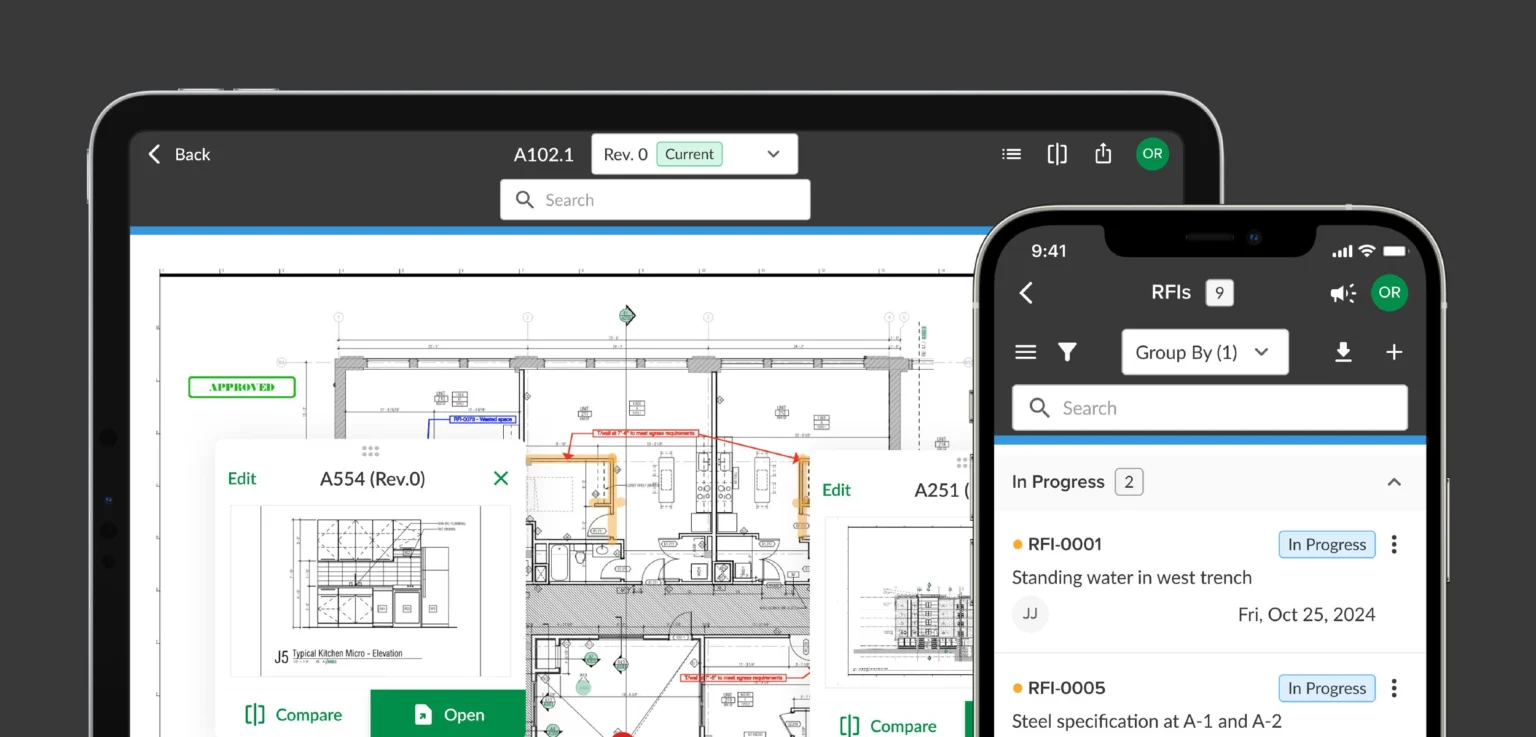The height and width of the screenshot is (737, 1536).
Task: Expand the Group By (1) dropdown
Action: [x=1205, y=352]
